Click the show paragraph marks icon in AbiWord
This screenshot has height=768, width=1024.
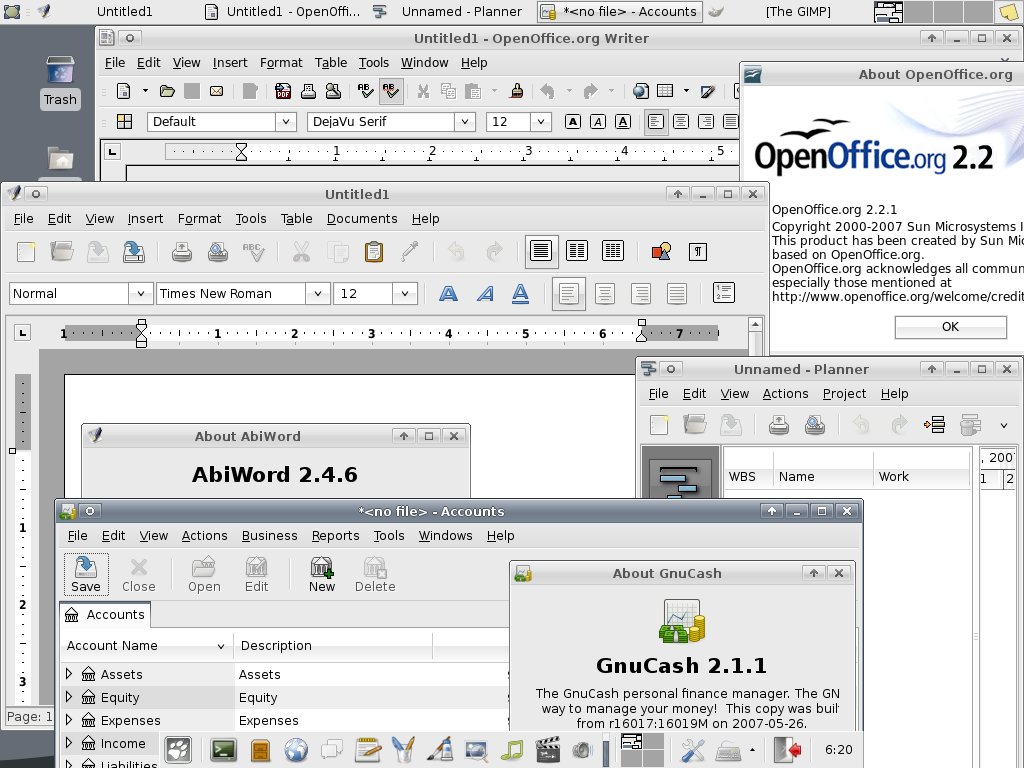tap(697, 251)
